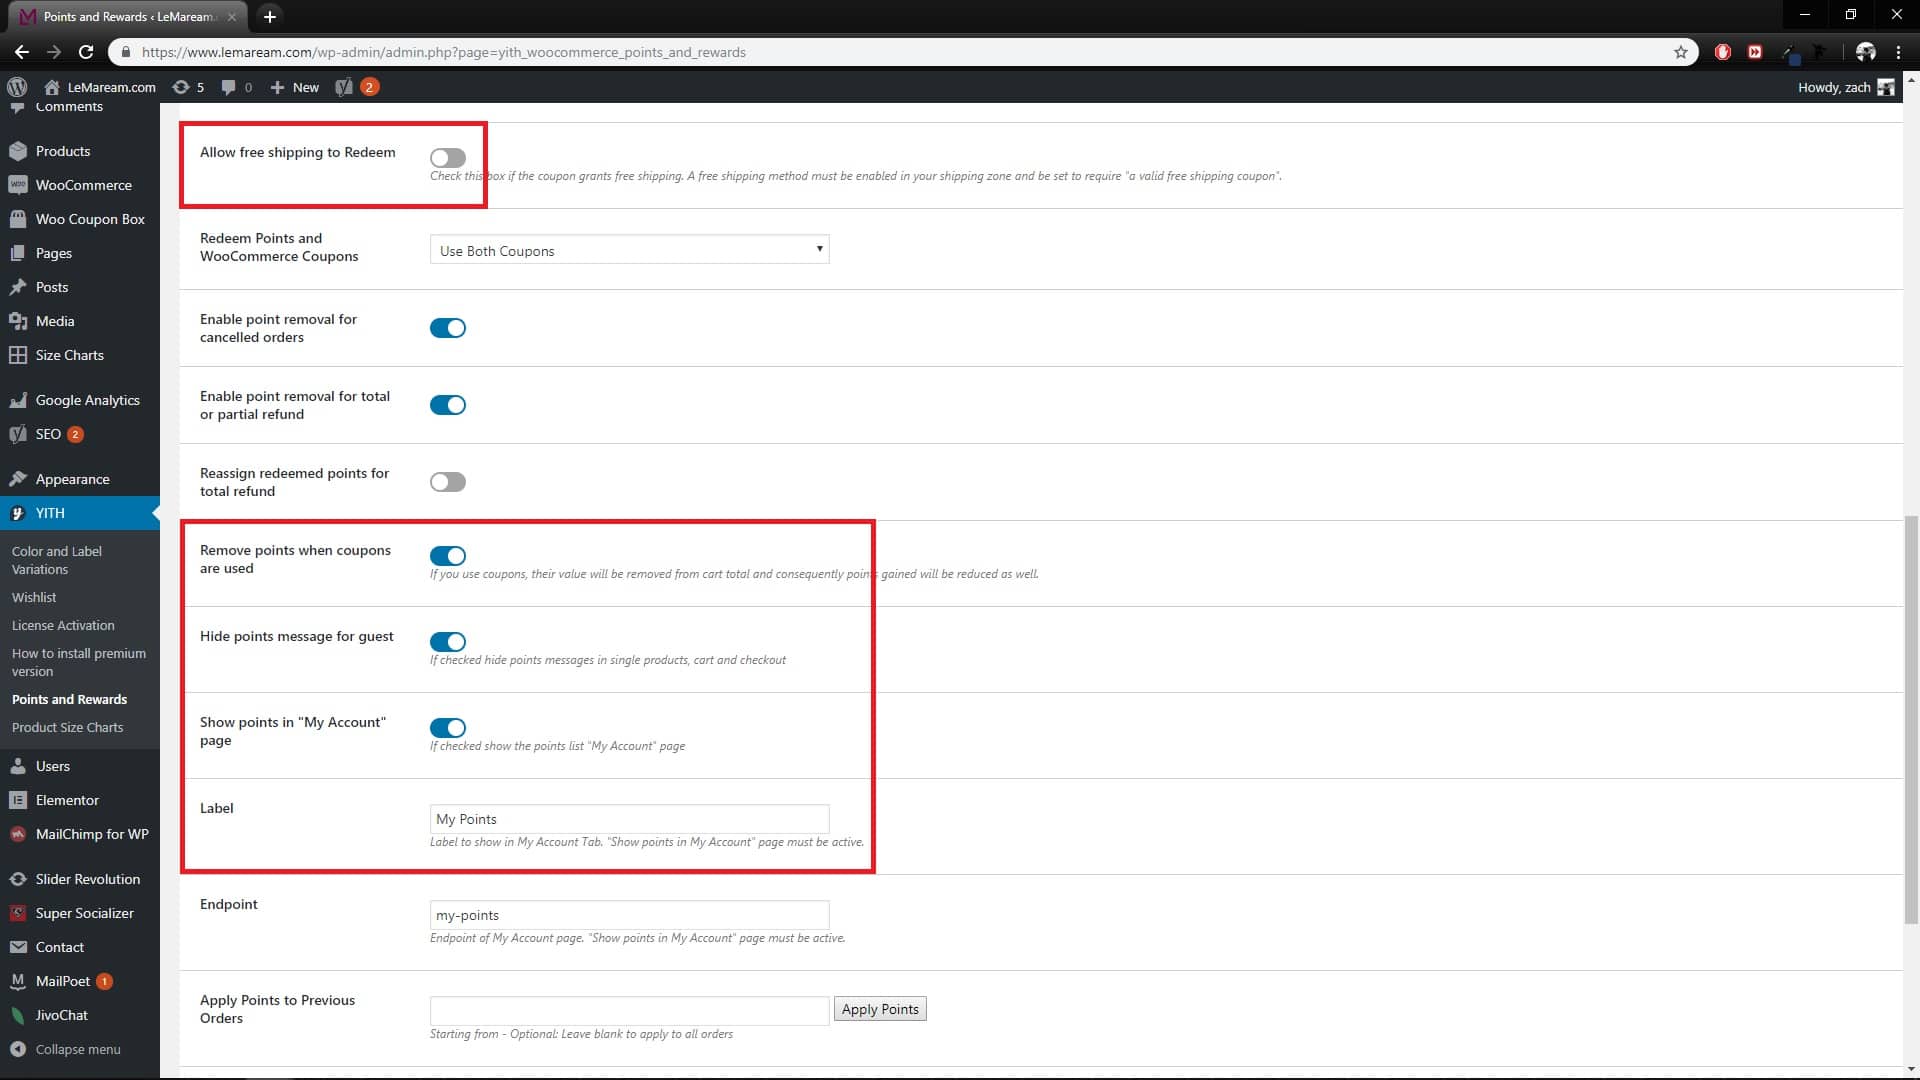Close the Points and Rewards browser tab

(232, 16)
